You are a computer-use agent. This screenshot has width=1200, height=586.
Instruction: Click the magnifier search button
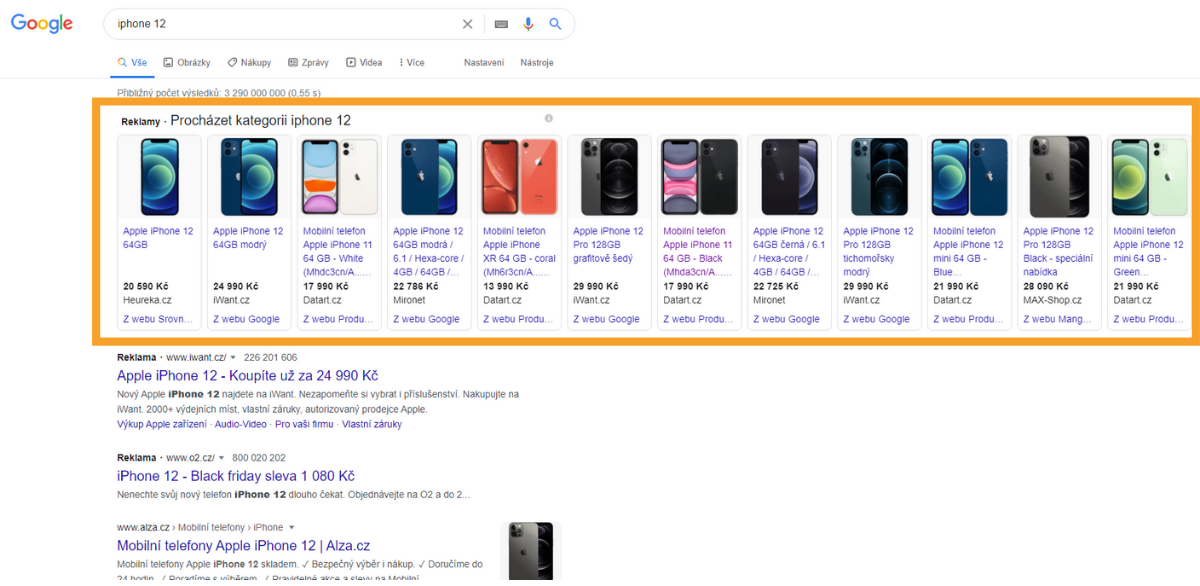coord(556,24)
